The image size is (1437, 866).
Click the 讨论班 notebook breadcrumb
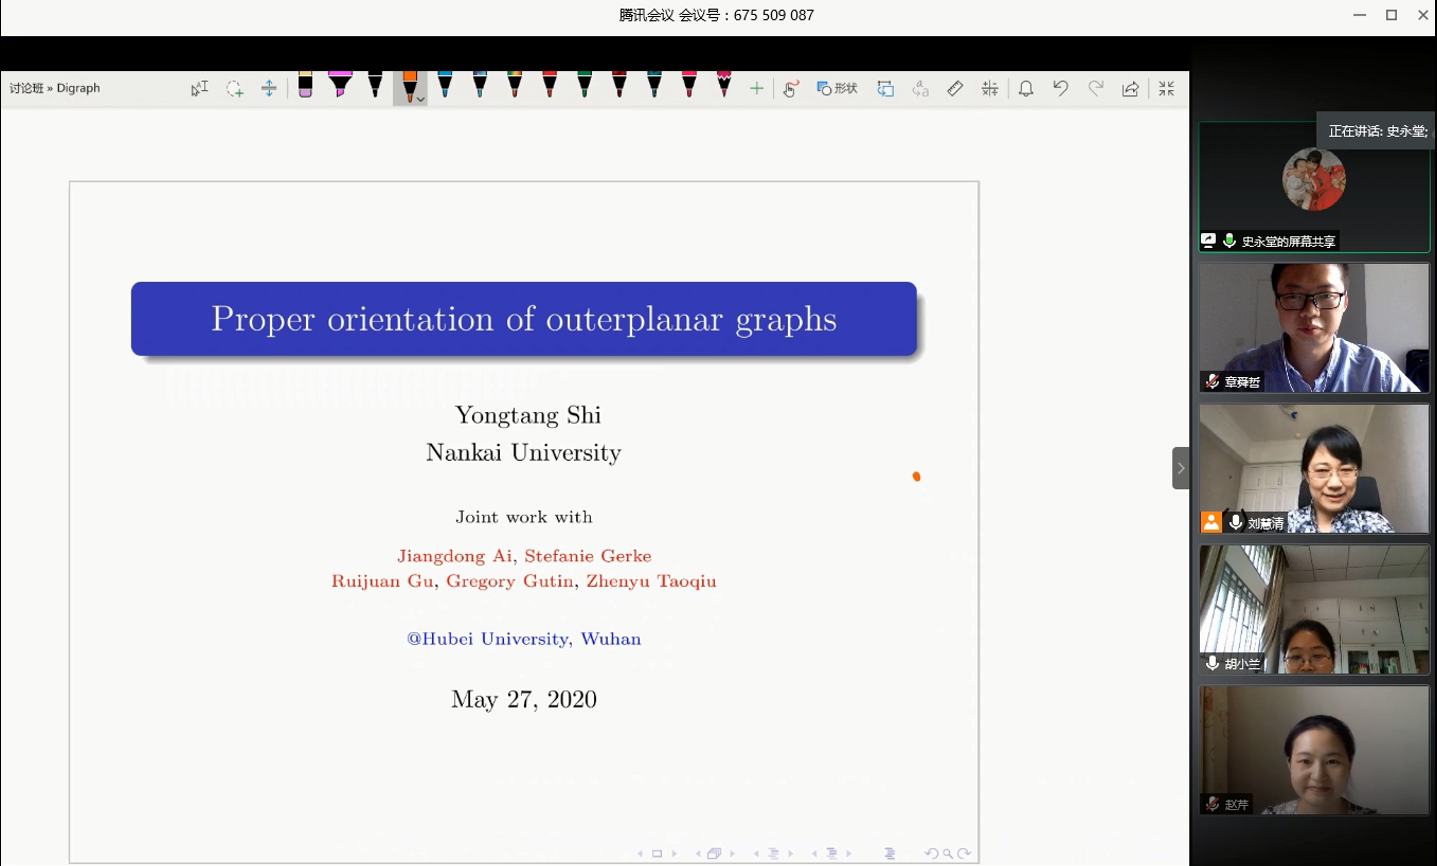pos(26,89)
